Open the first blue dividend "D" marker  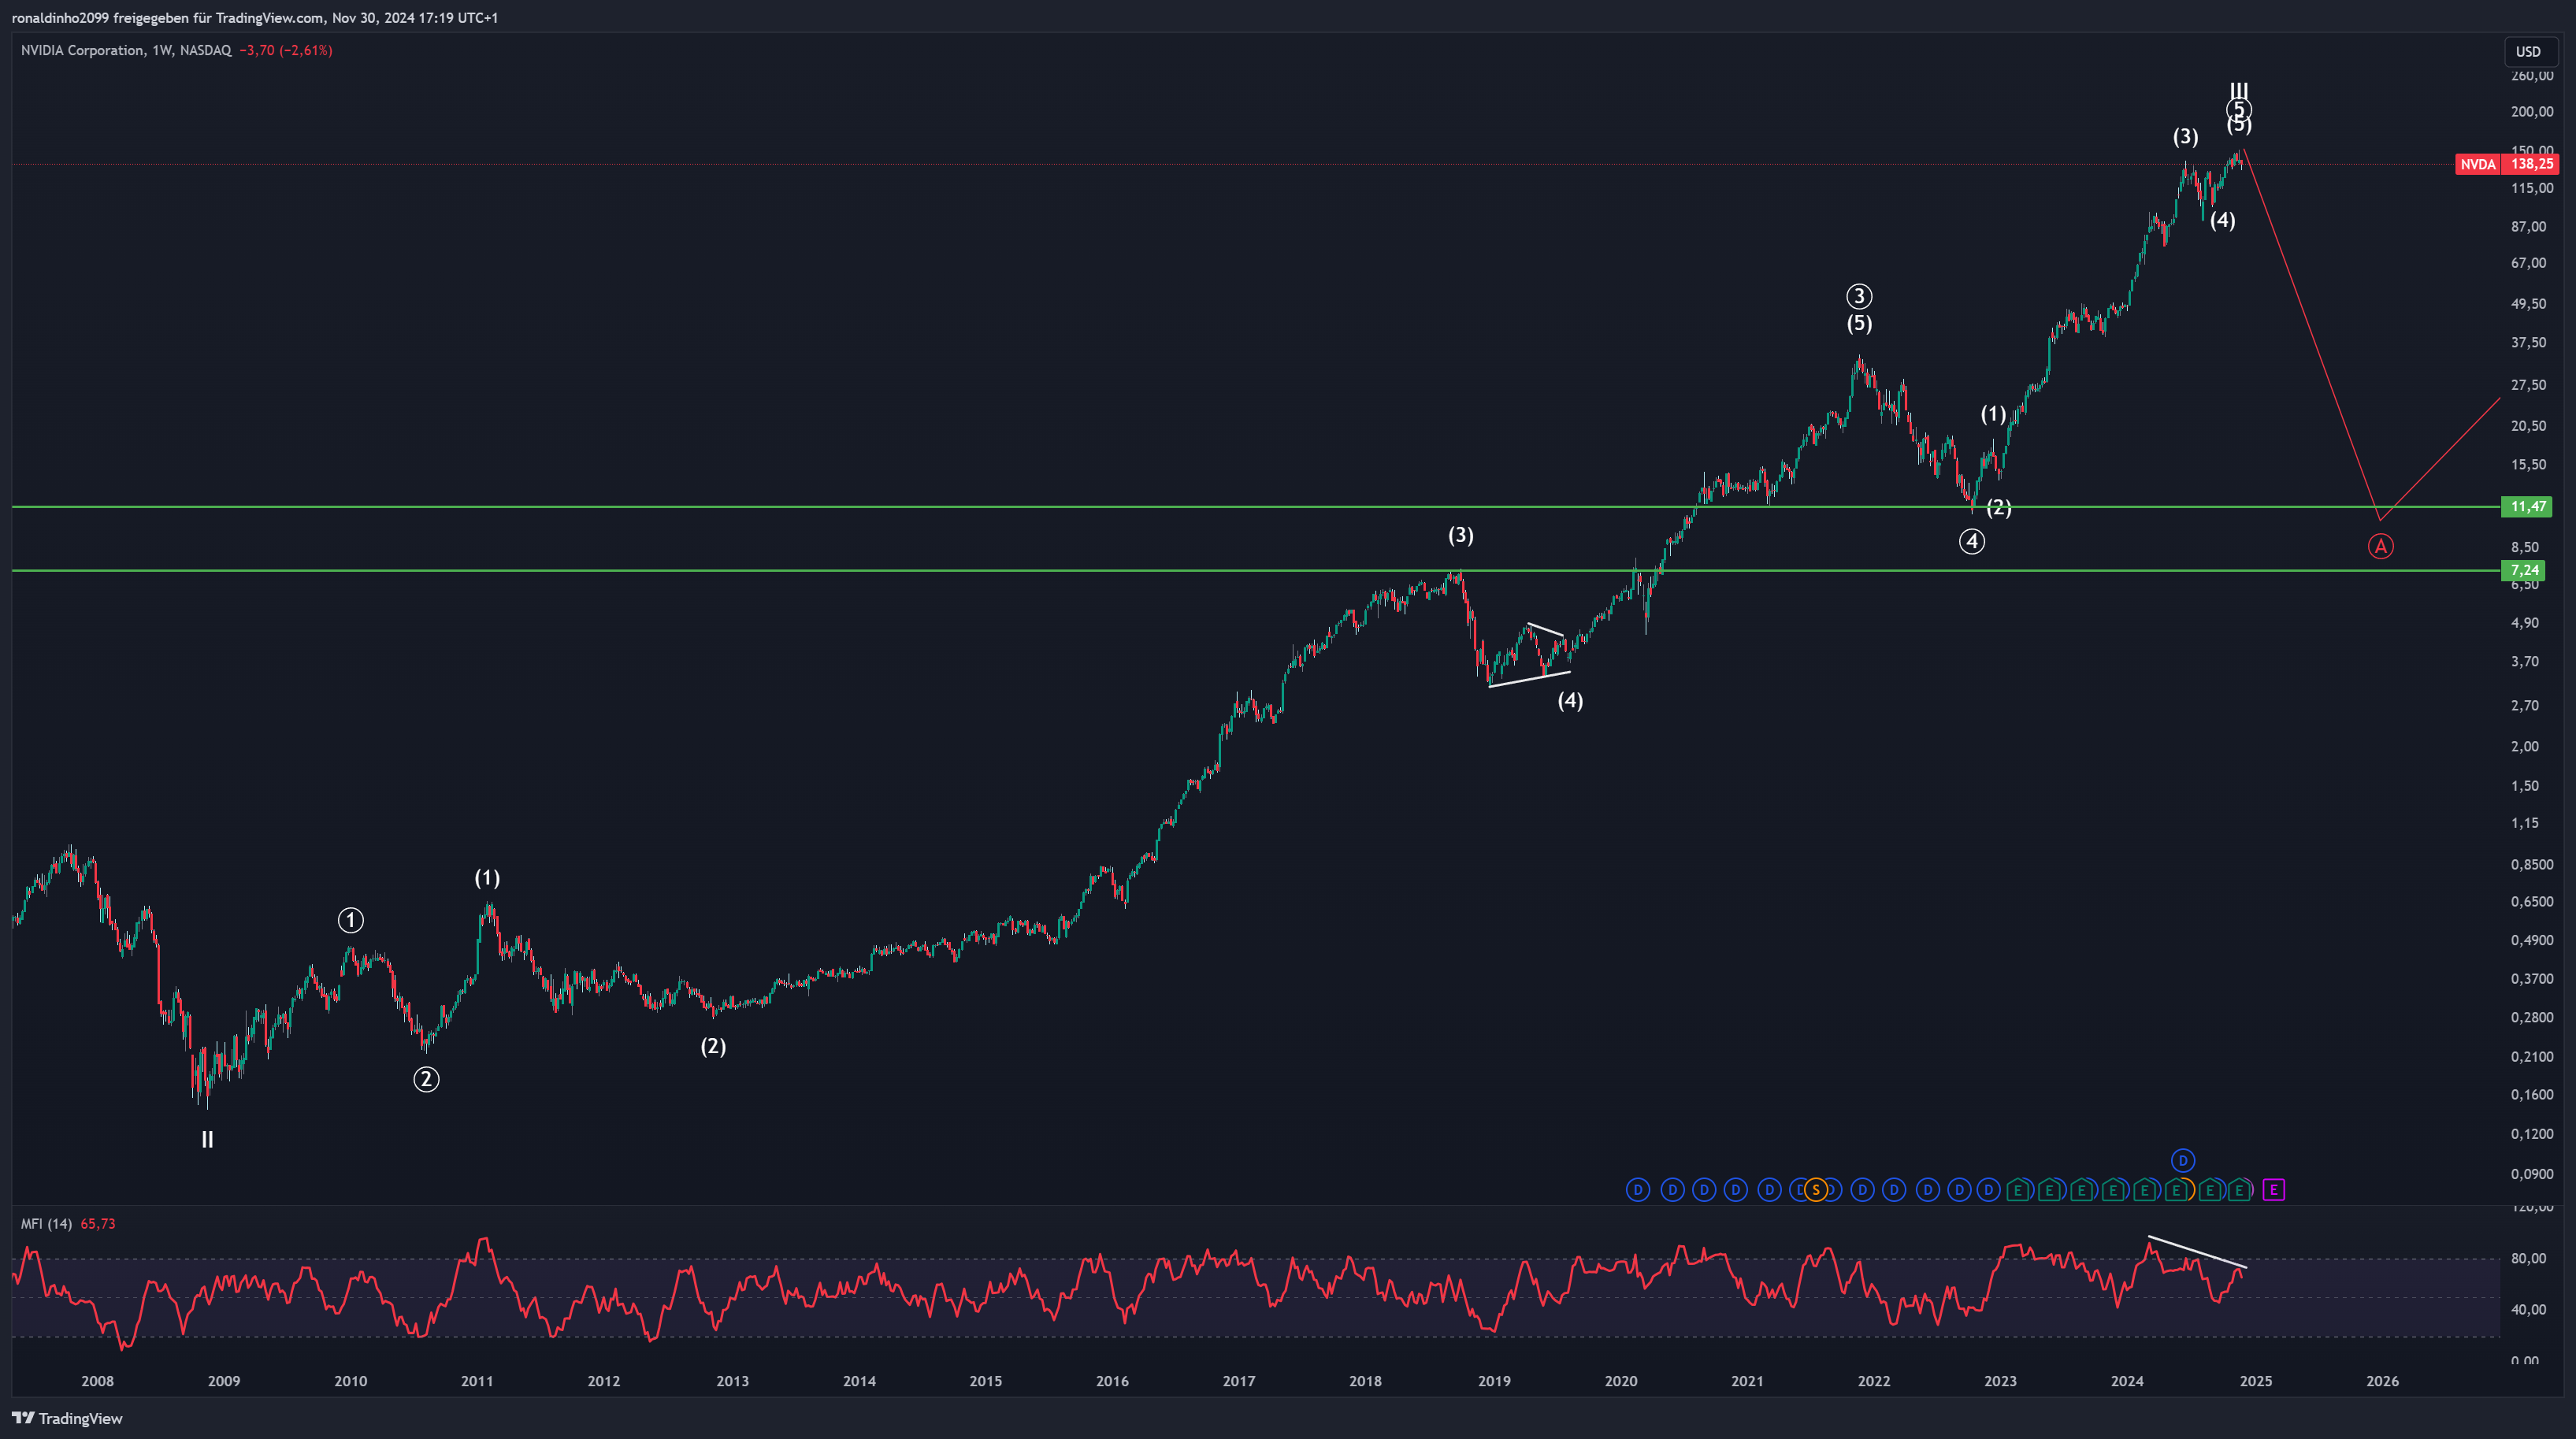click(x=1638, y=1190)
